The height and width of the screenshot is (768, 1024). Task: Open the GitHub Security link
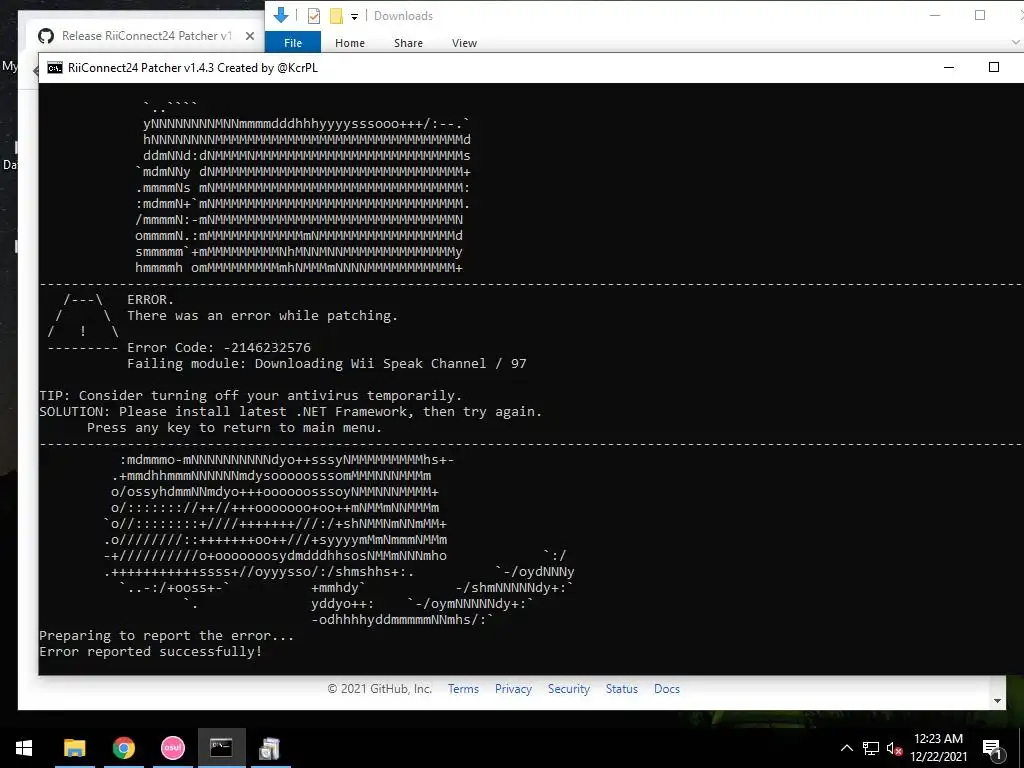coord(569,688)
